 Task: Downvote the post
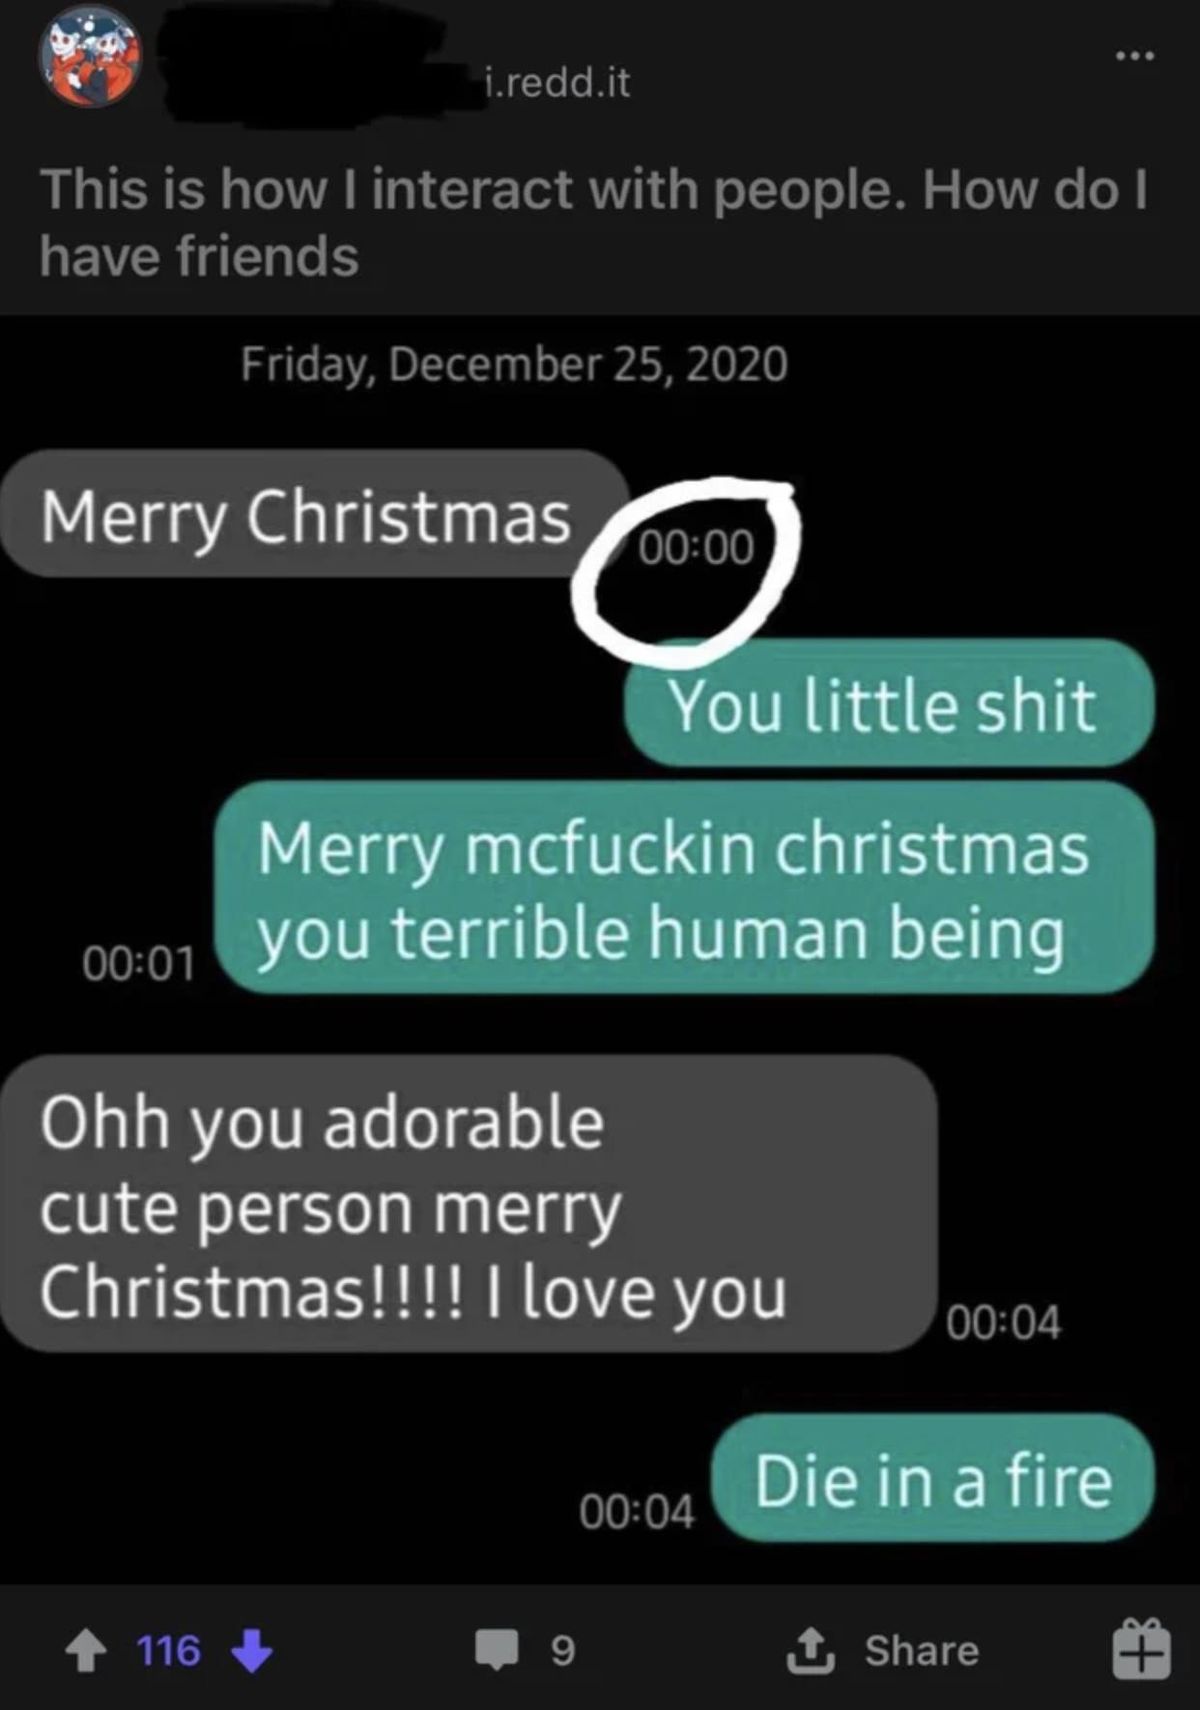coord(252,1651)
